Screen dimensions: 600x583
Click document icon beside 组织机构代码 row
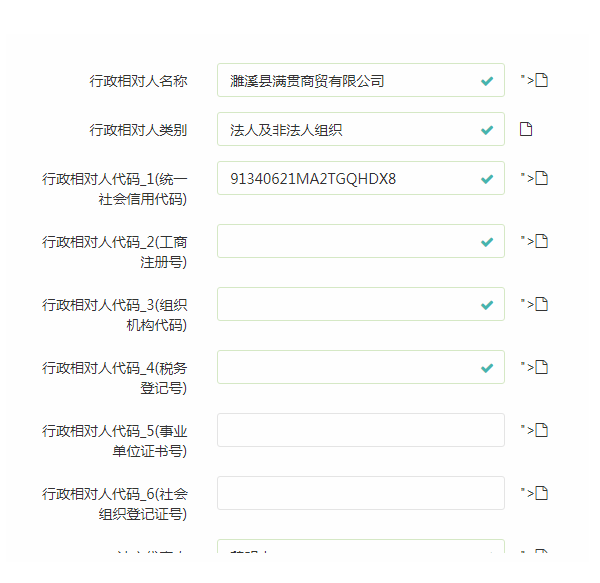point(541,305)
